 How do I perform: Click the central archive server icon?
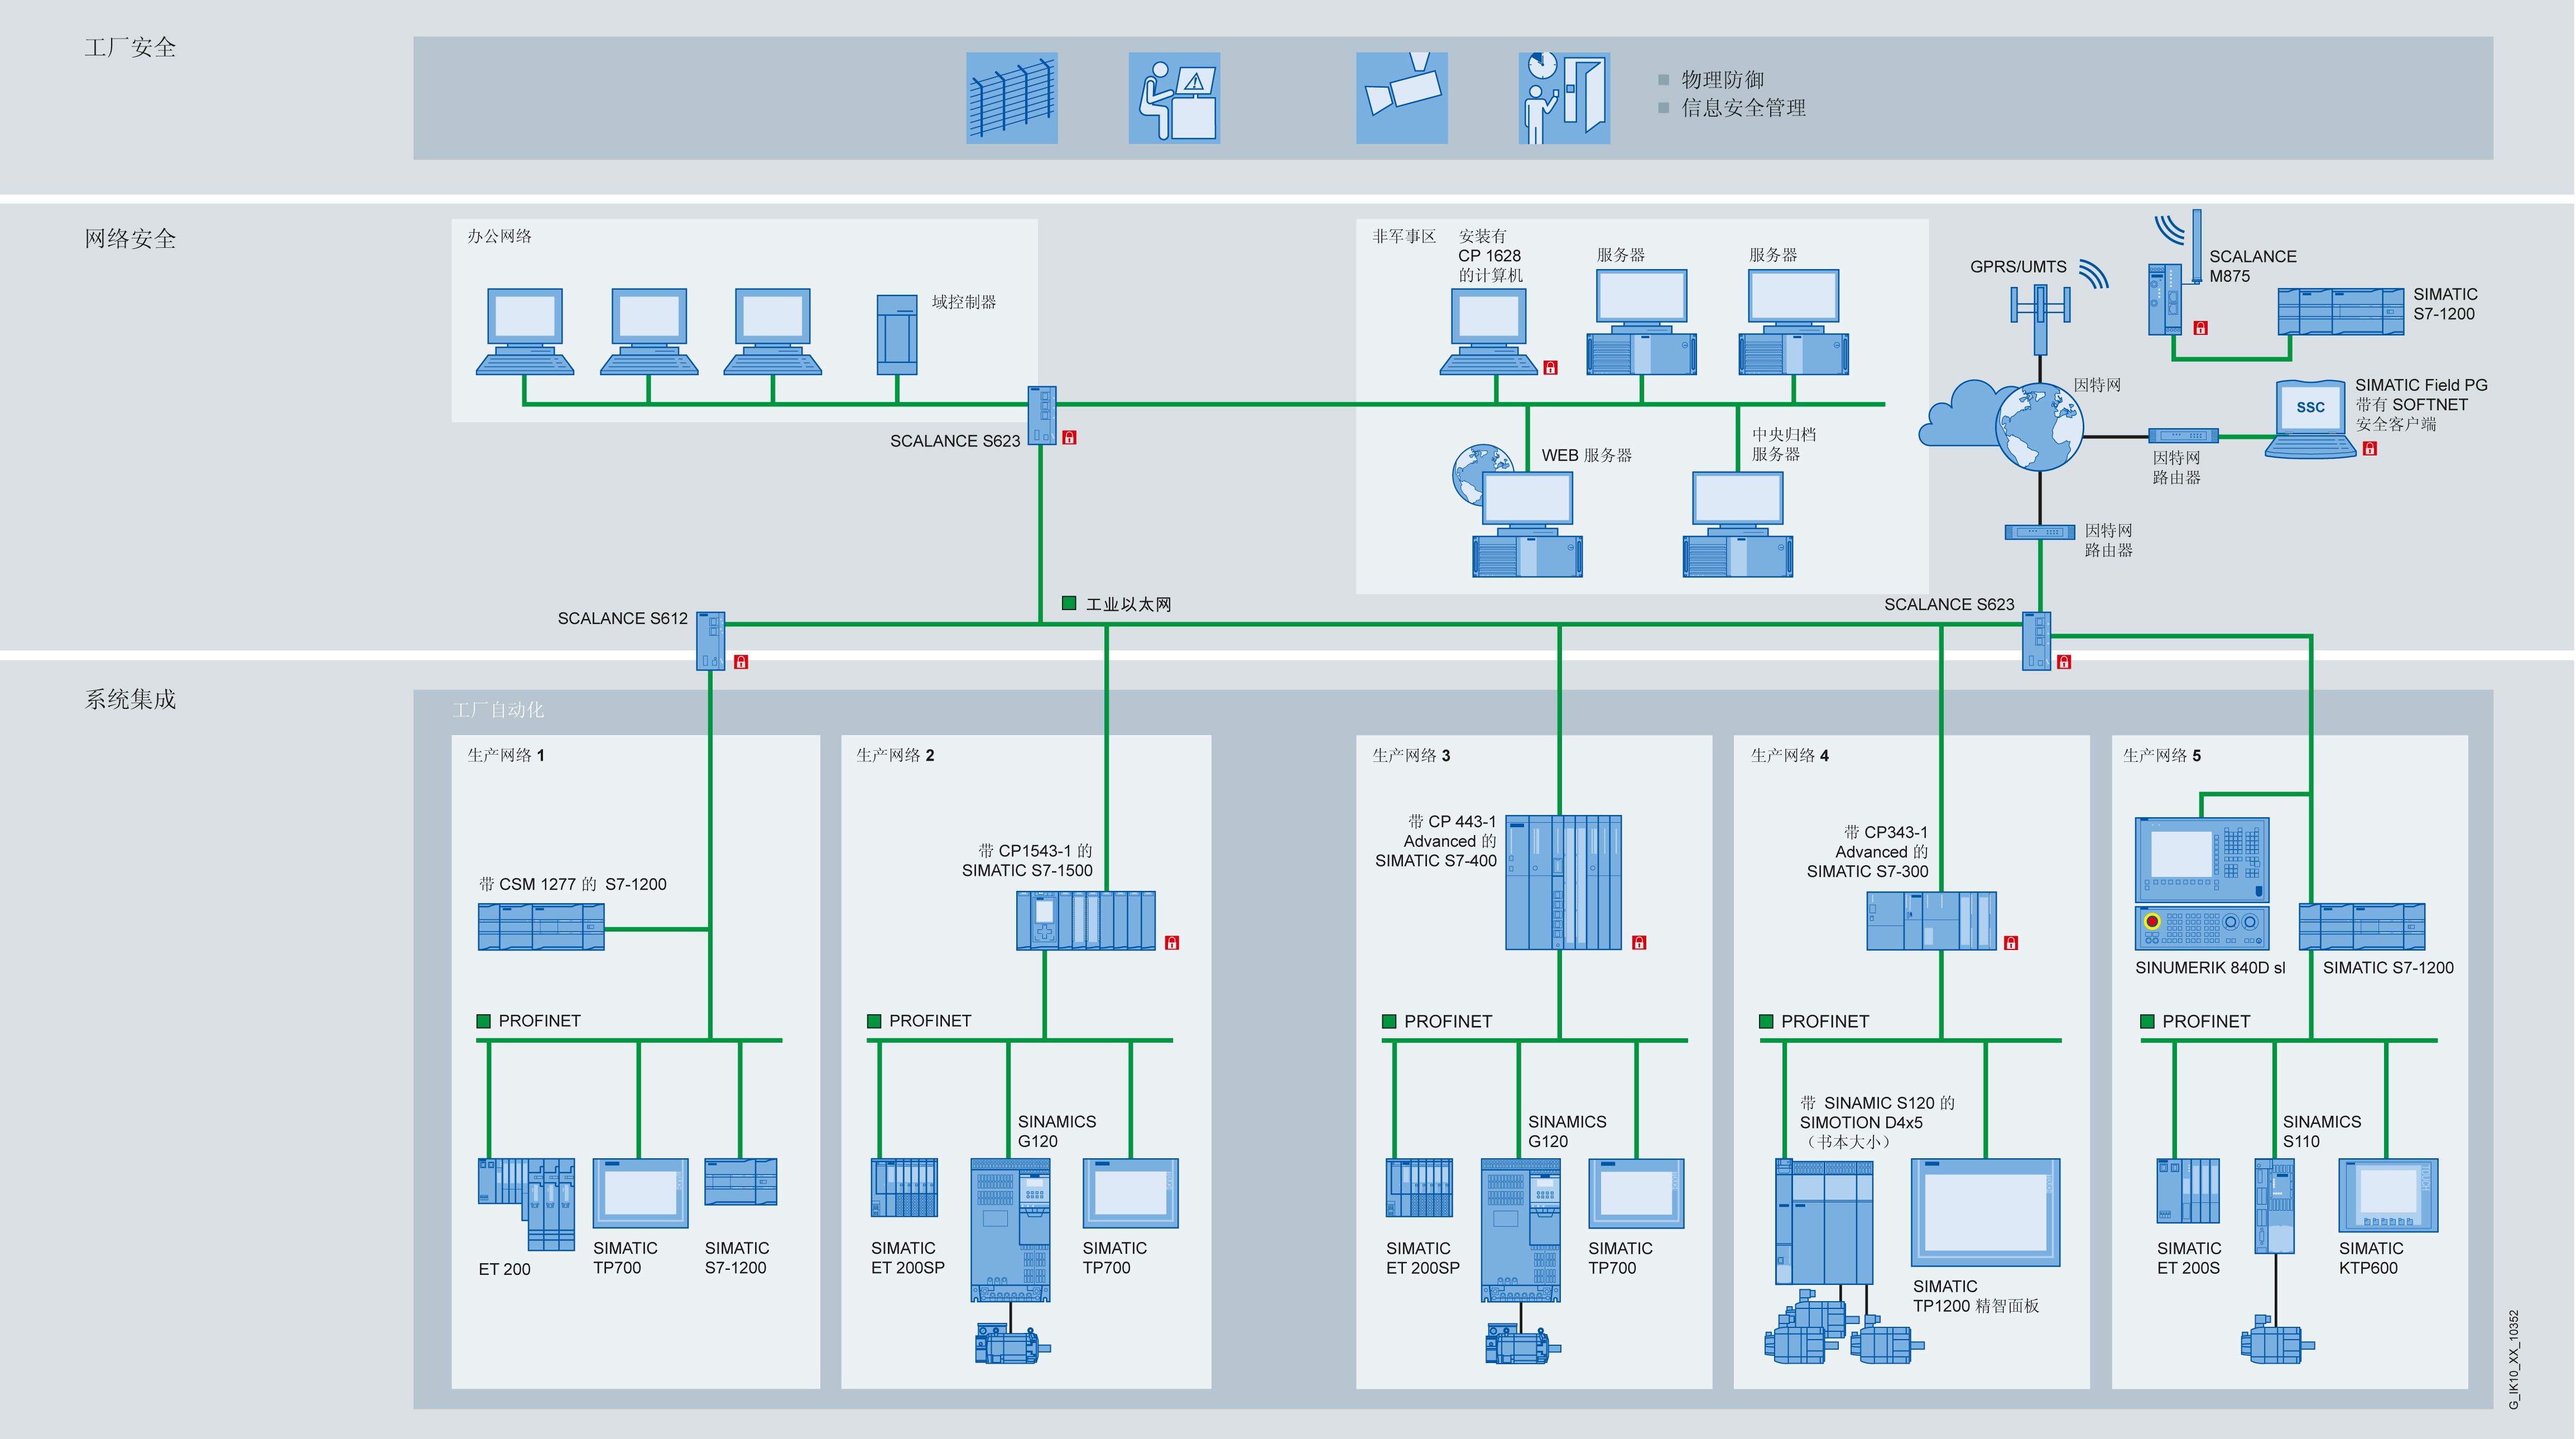(1737, 525)
